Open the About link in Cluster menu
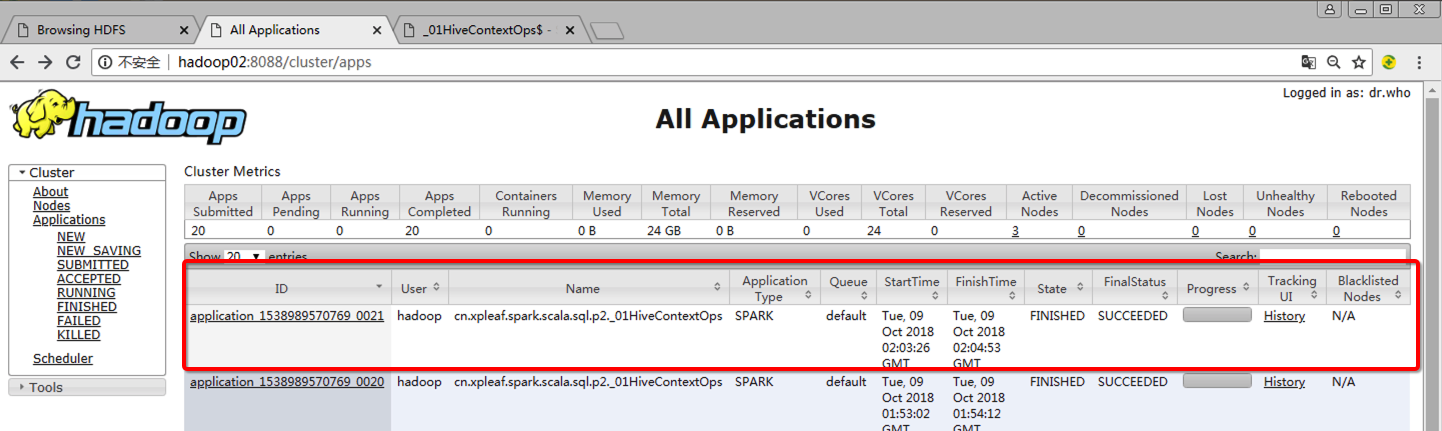1442x431 pixels. [51, 192]
